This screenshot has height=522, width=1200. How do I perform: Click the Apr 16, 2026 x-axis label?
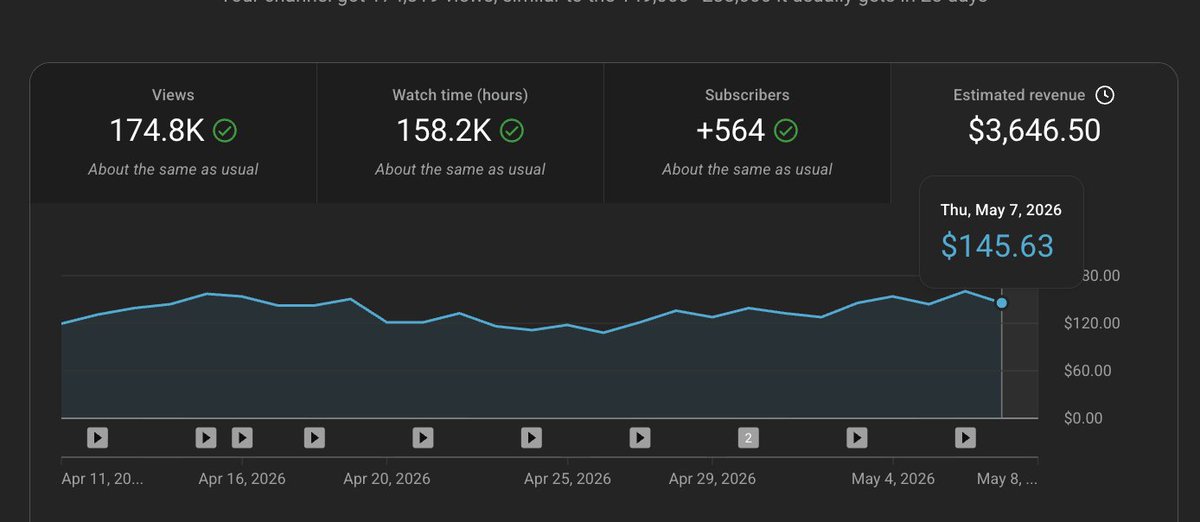(x=242, y=479)
